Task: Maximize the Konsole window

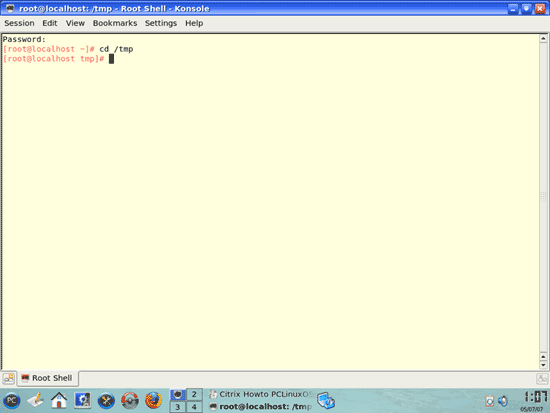Action: point(526,8)
